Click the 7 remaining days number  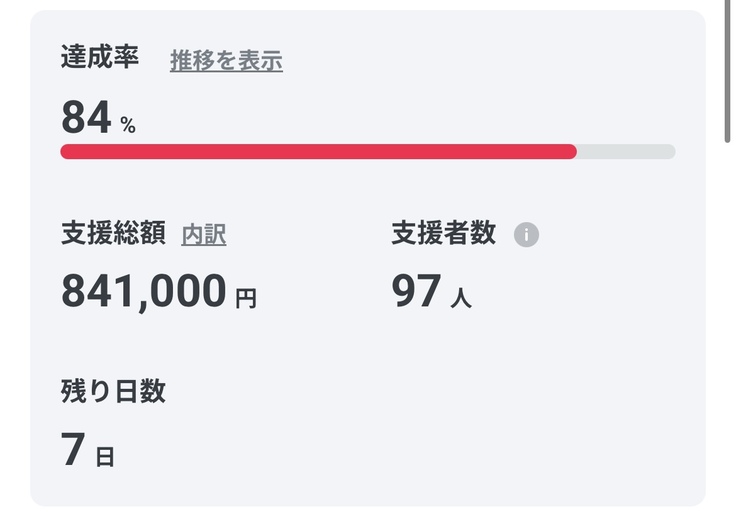[72, 449]
